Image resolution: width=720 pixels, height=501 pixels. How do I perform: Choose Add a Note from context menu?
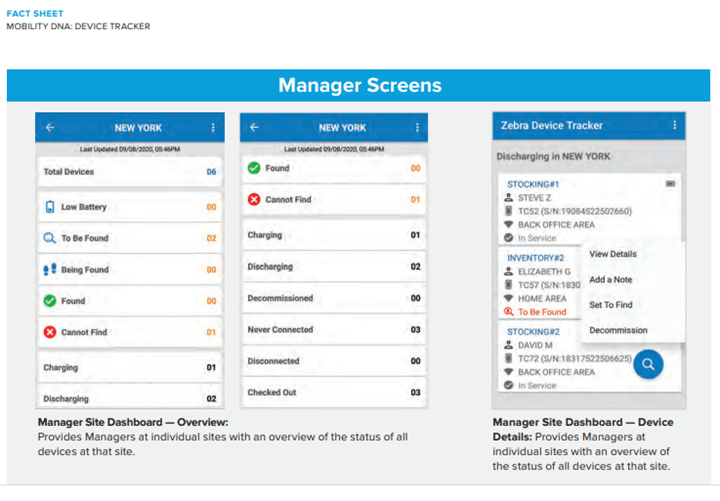click(610, 279)
